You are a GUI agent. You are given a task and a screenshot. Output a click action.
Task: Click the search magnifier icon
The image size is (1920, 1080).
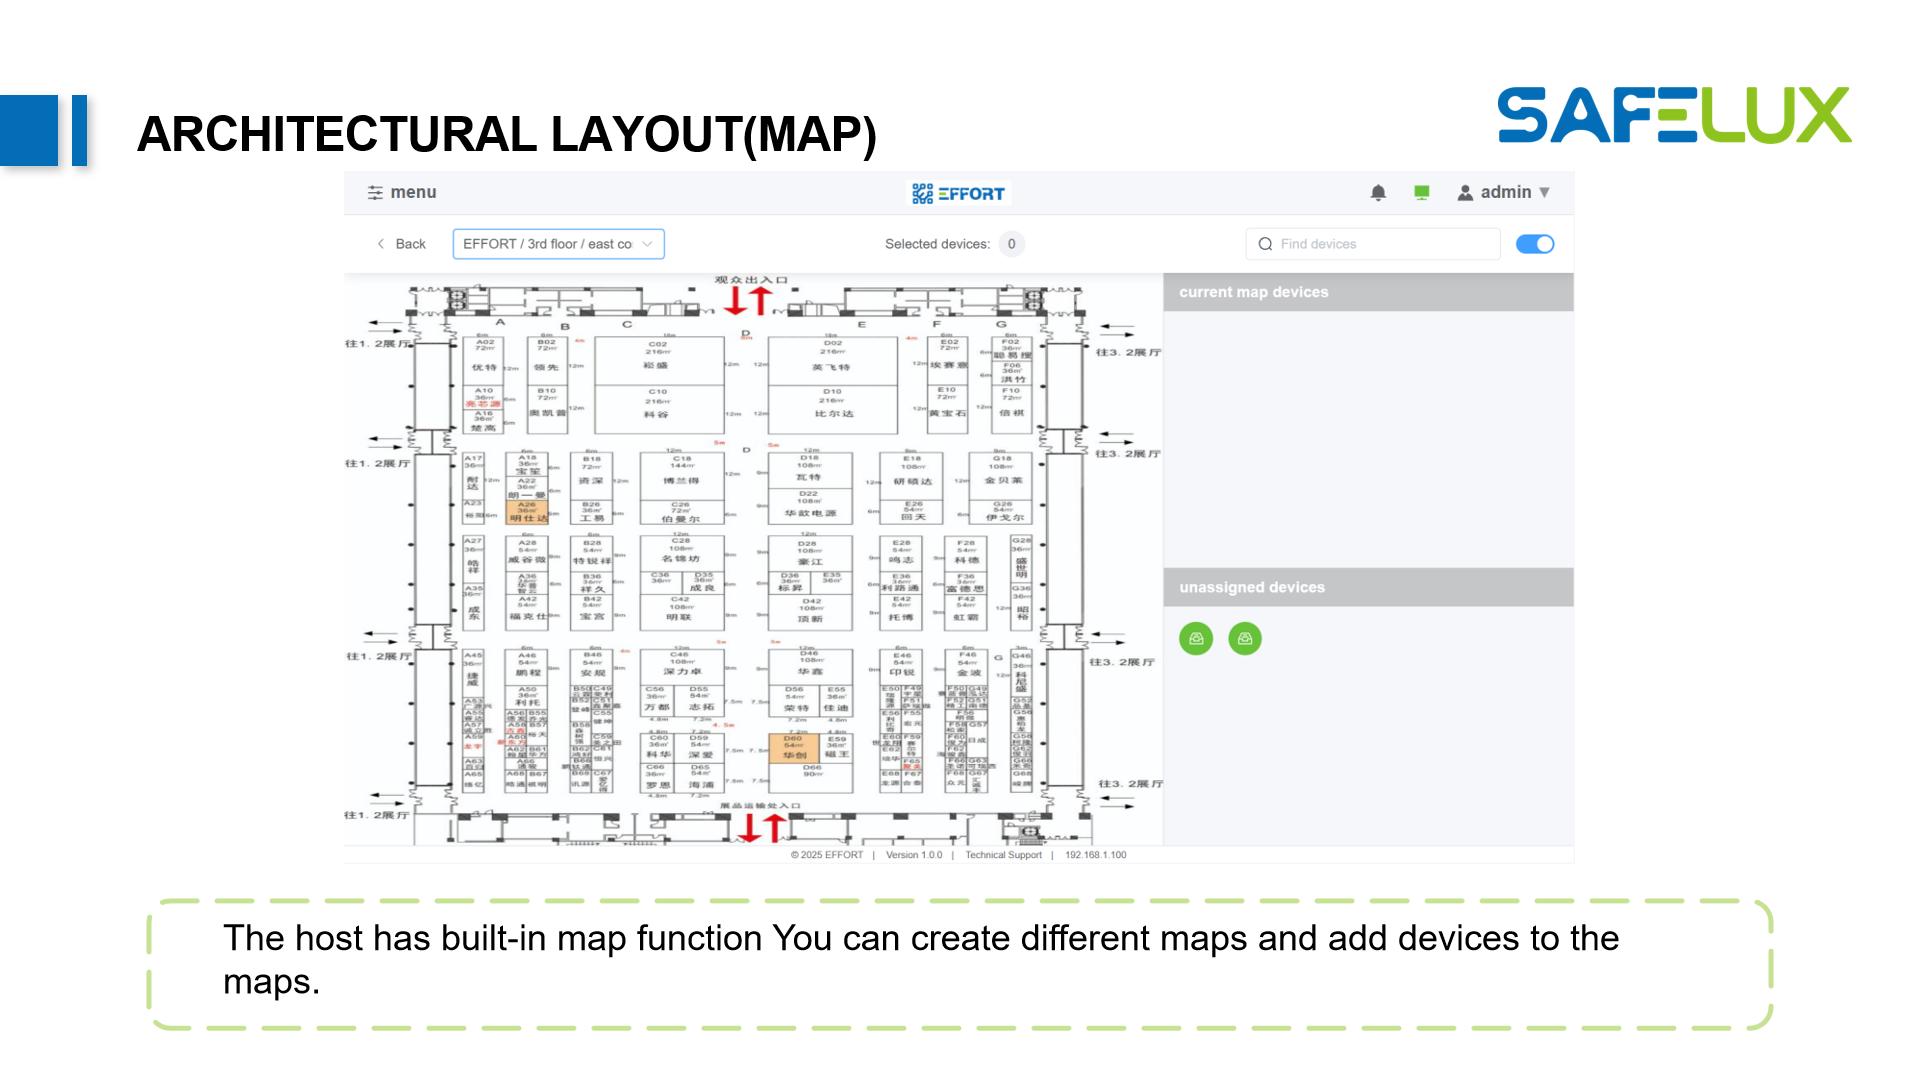pos(1266,244)
